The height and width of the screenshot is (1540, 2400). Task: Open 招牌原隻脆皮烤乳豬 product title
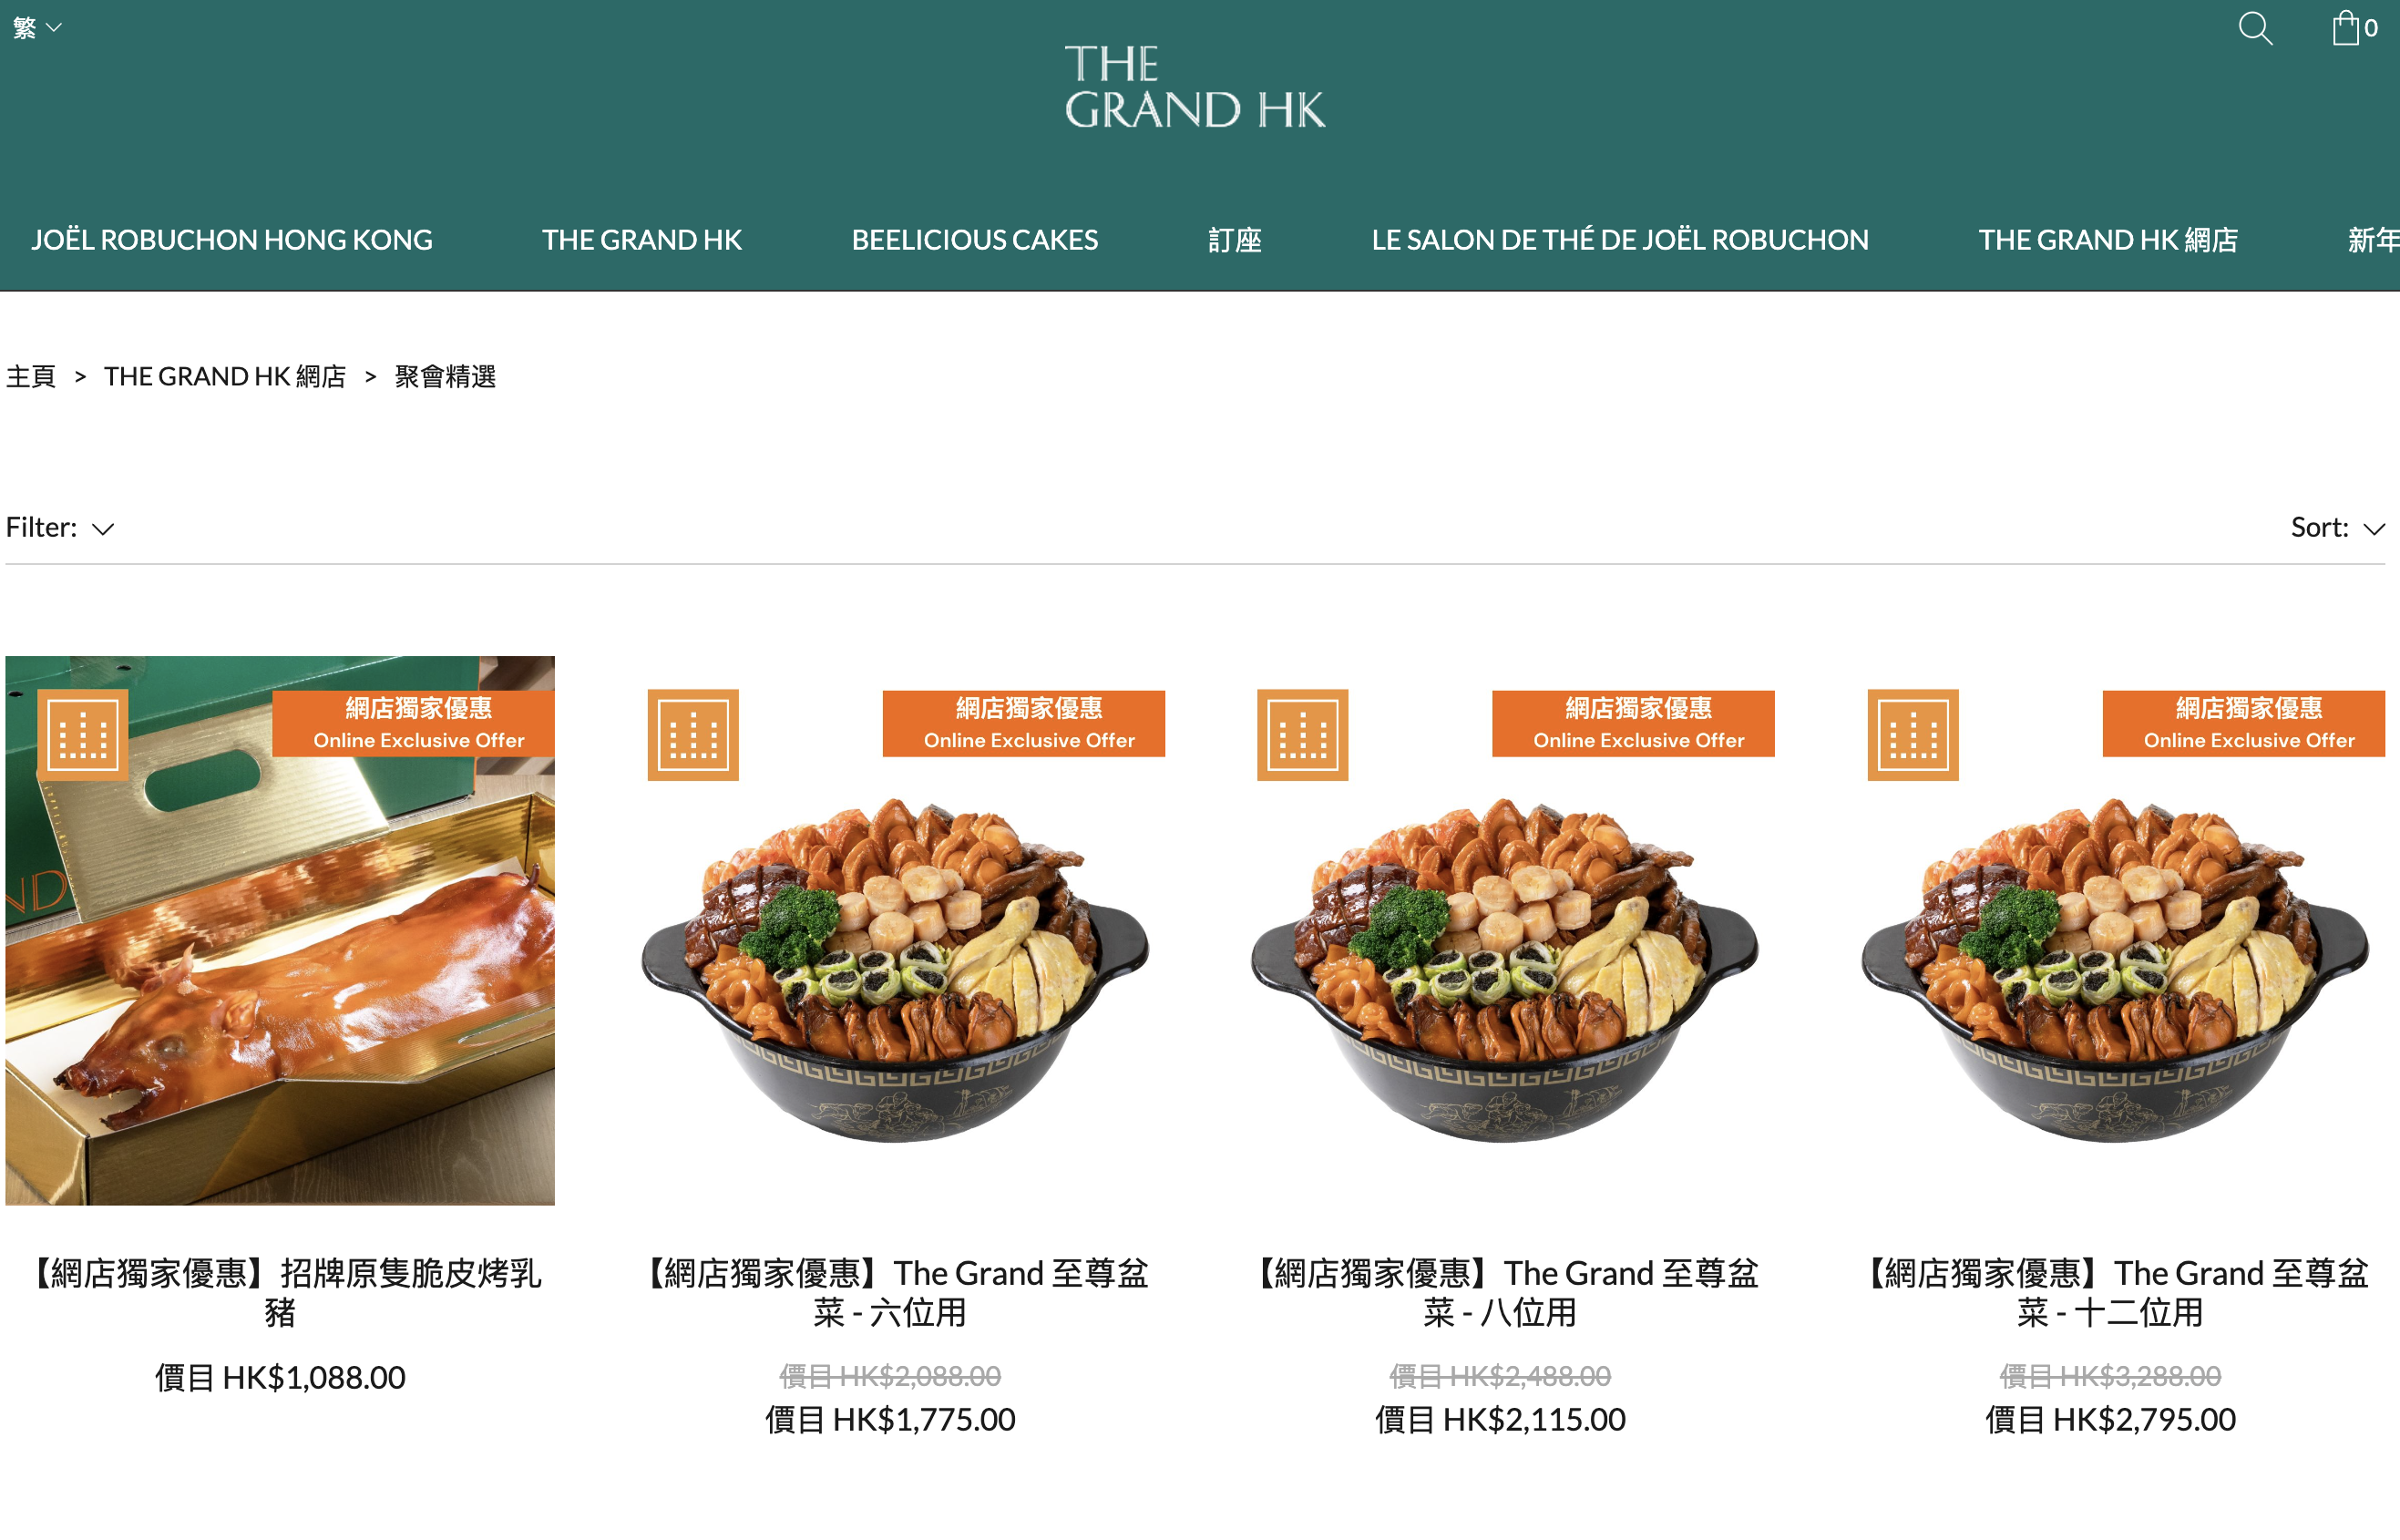(280, 1292)
